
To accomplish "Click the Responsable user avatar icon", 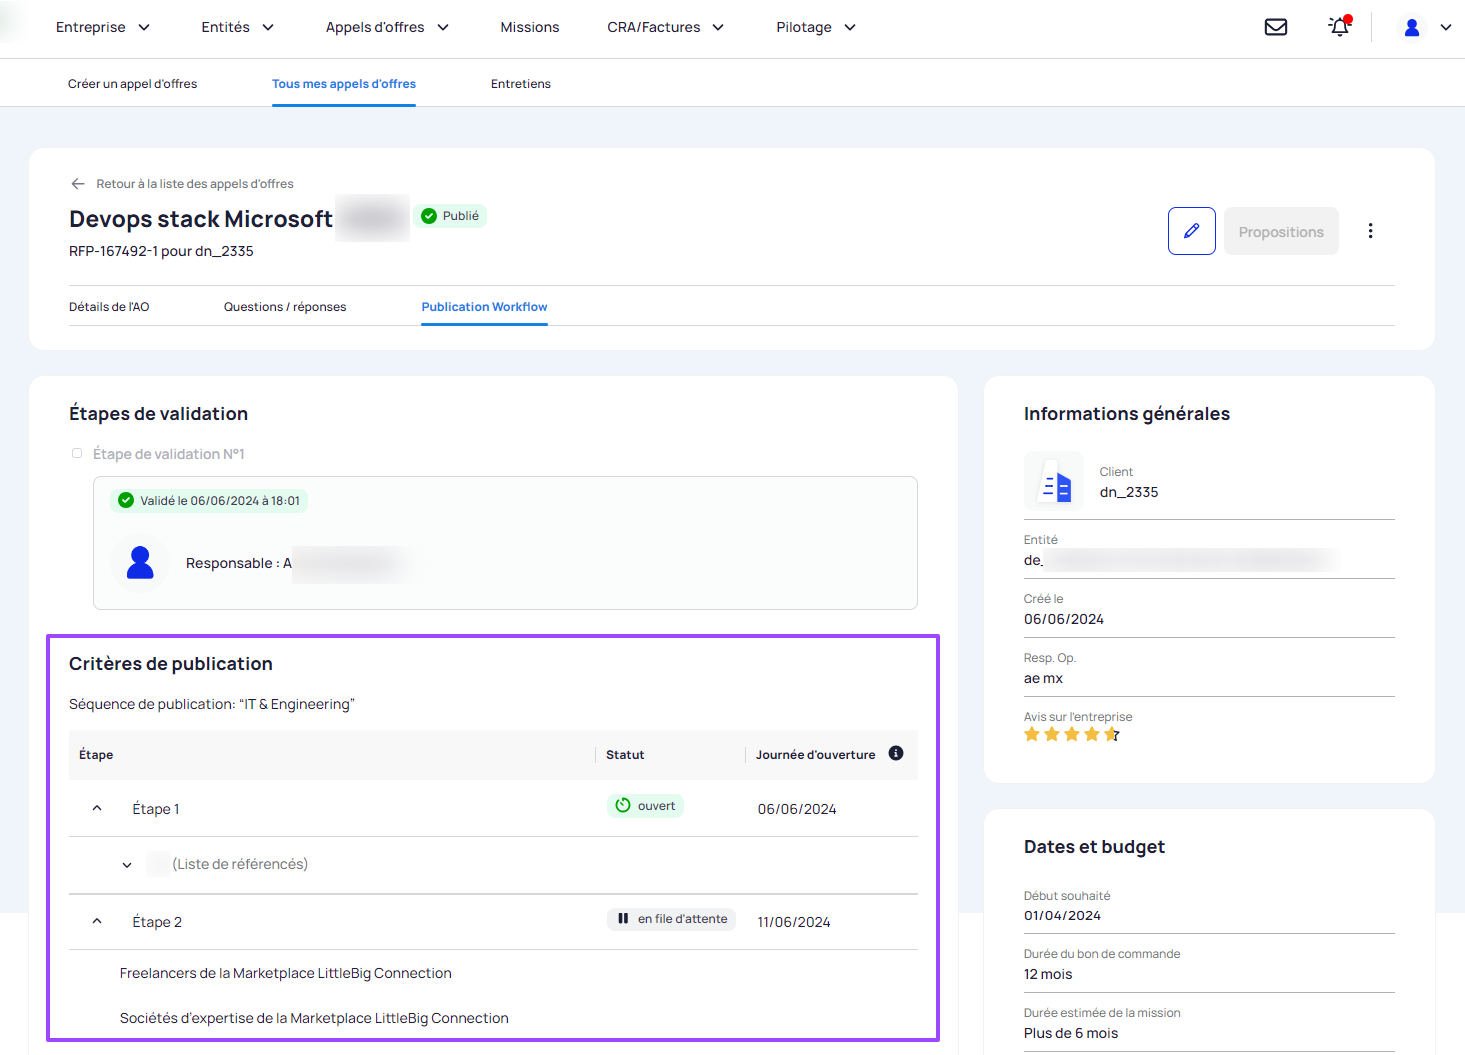I will (x=140, y=563).
